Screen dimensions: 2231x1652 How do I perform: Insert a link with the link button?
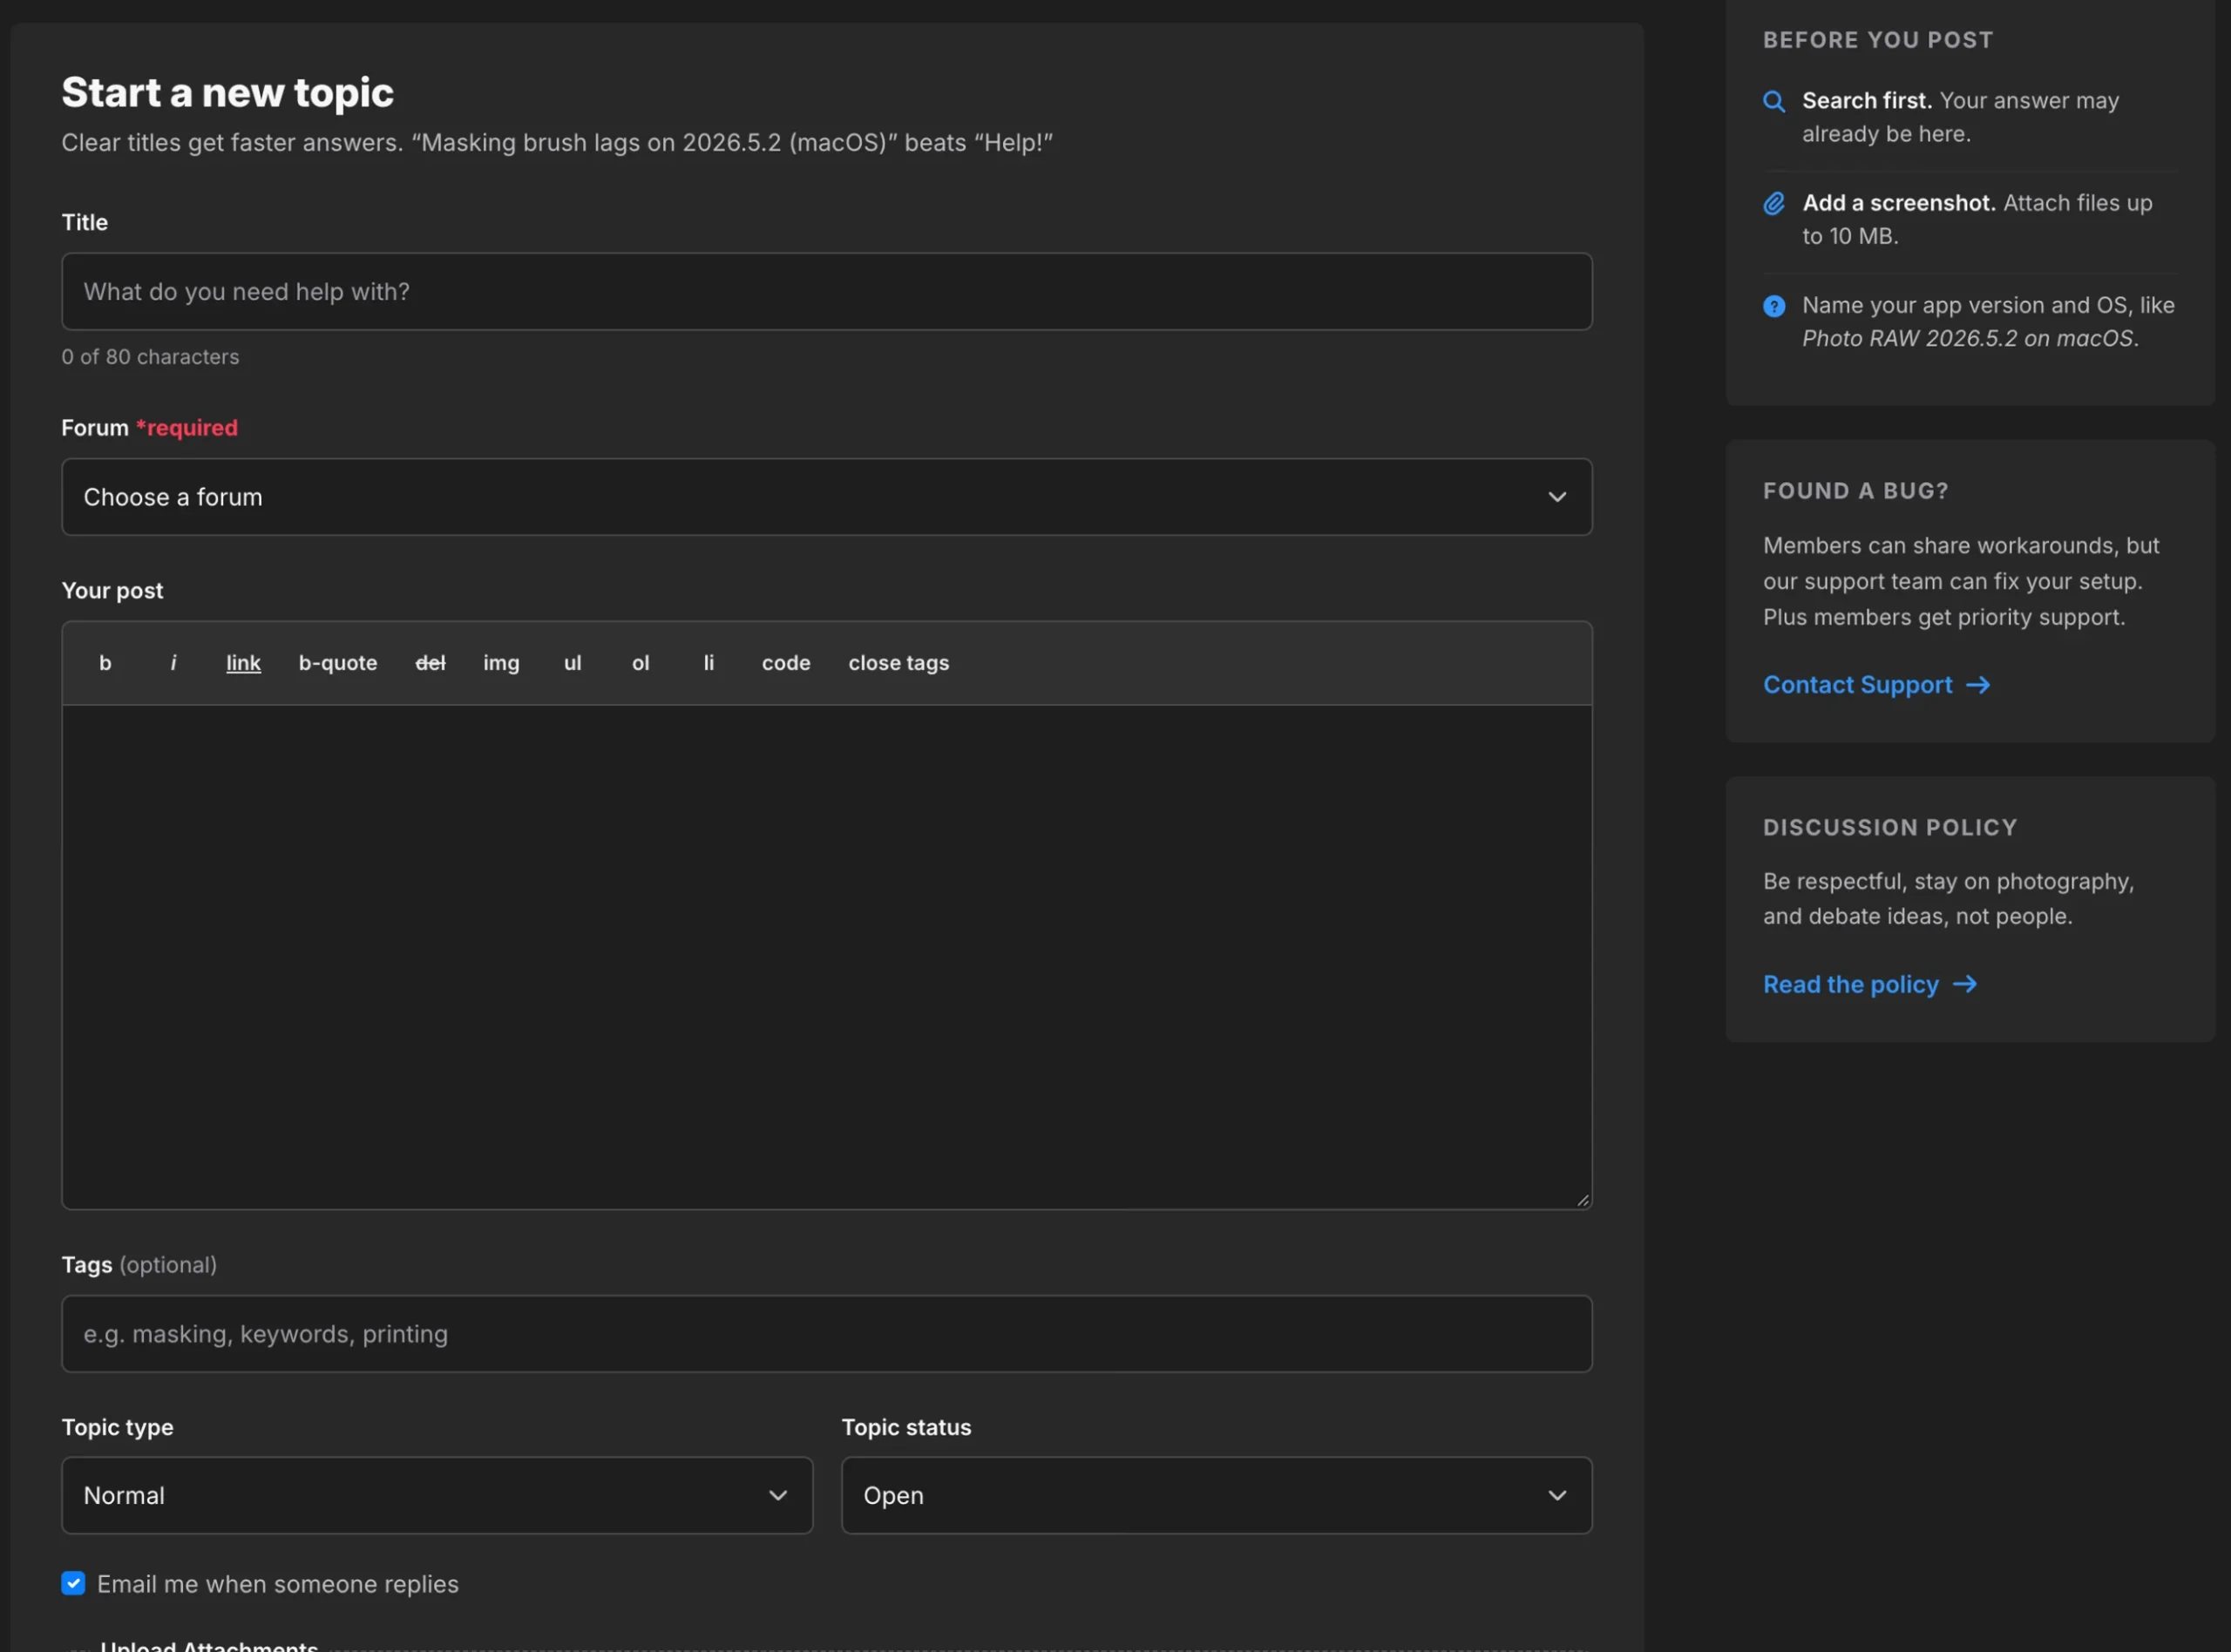243,663
